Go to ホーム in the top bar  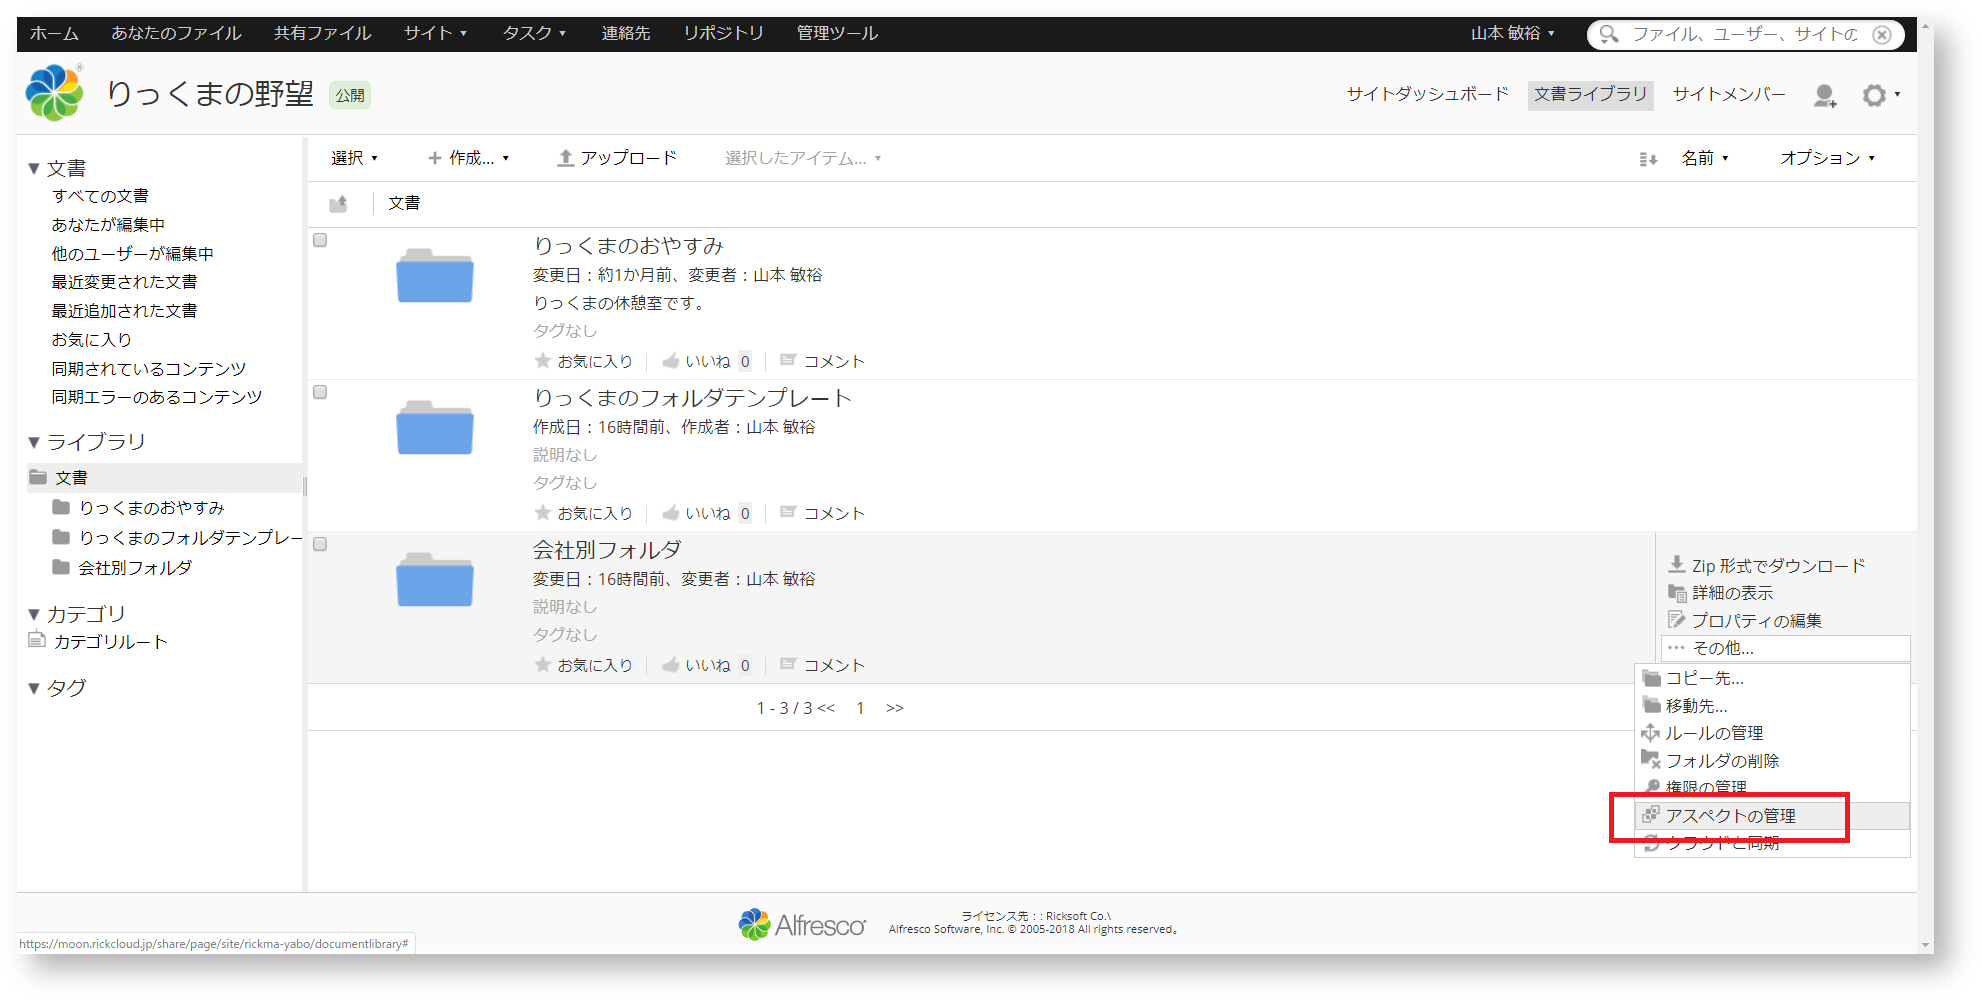(x=54, y=33)
